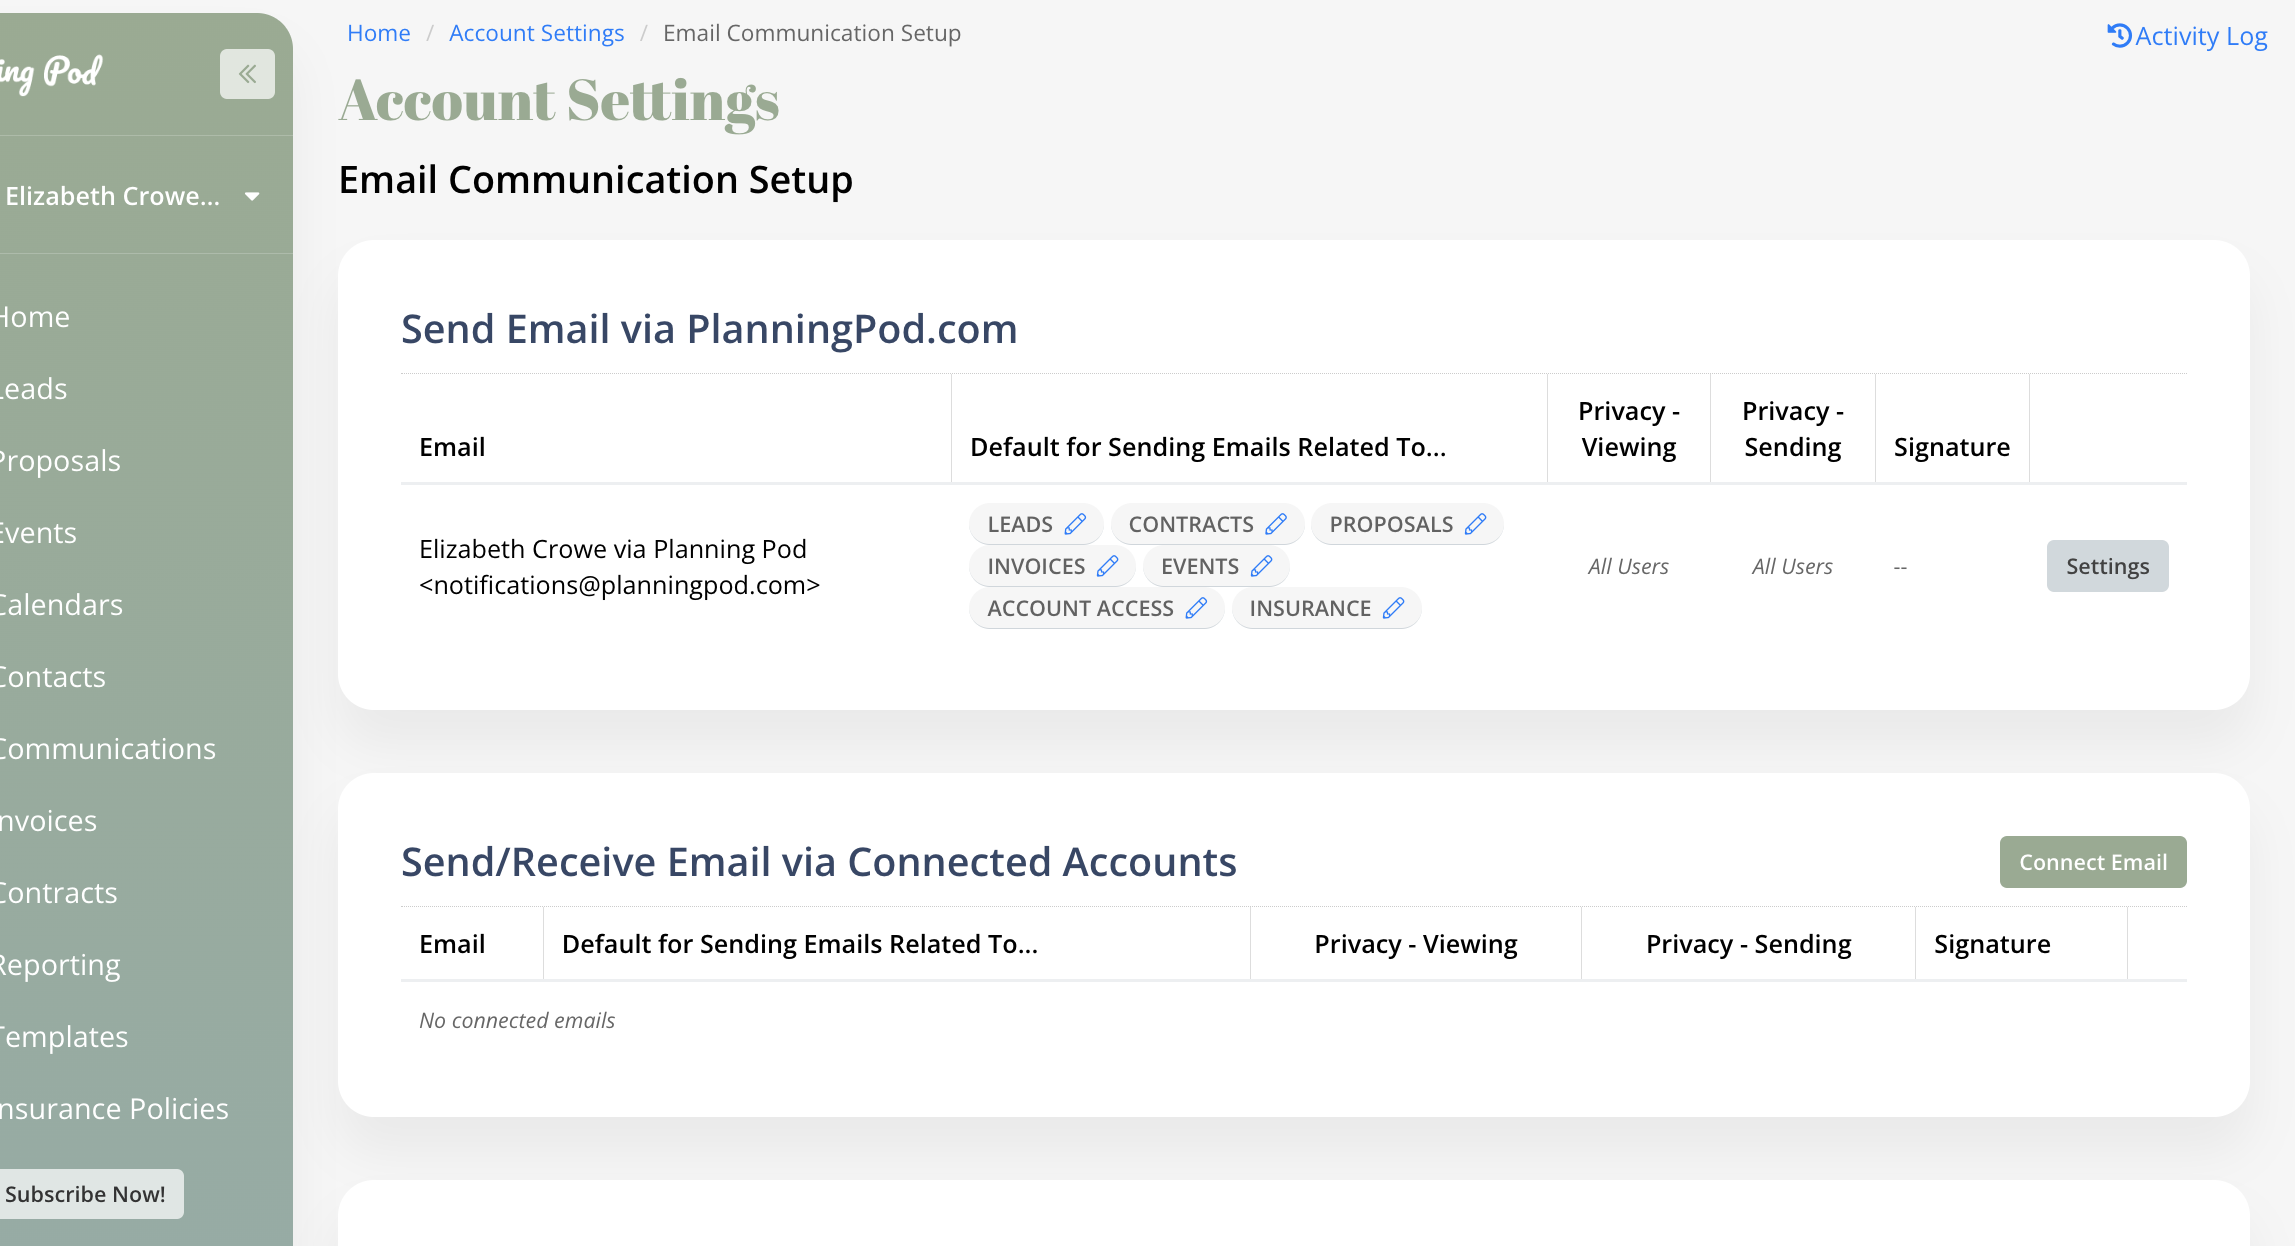Click the EVENTS tag pencil icon
Viewport: 2295px width, 1246px height.
(1261, 566)
